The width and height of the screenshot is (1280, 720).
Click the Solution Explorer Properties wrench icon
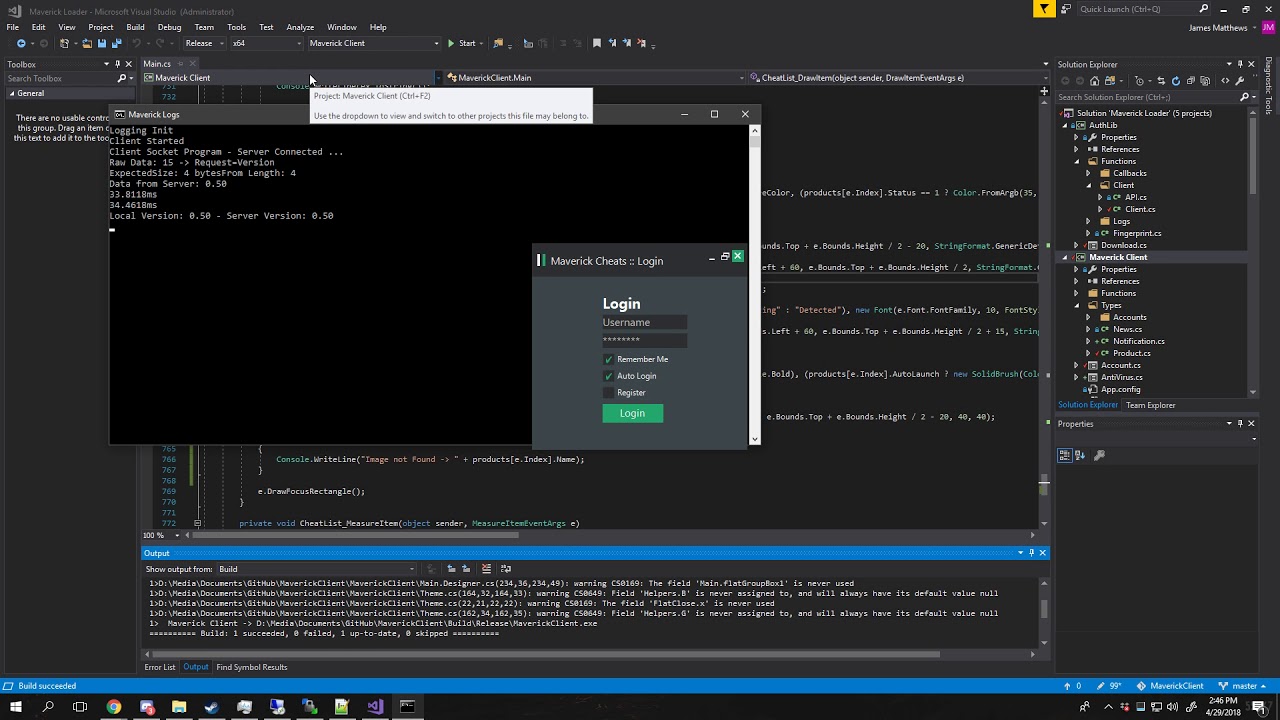[x=1239, y=81]
